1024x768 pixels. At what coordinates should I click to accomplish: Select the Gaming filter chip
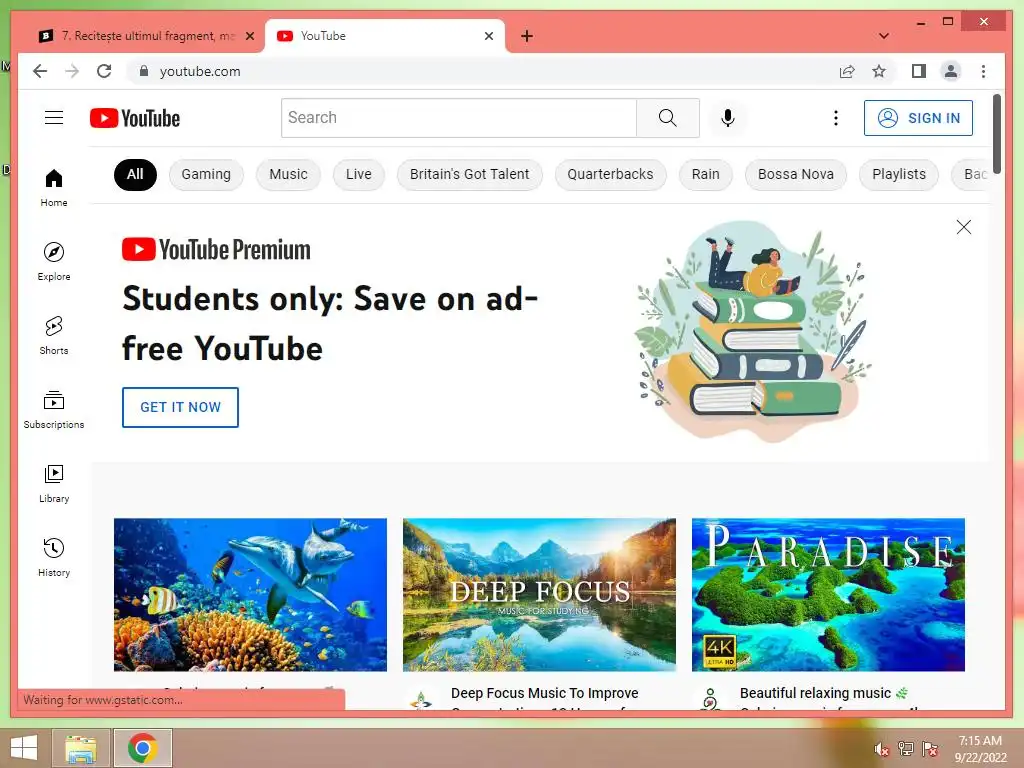tap(206, 174)
